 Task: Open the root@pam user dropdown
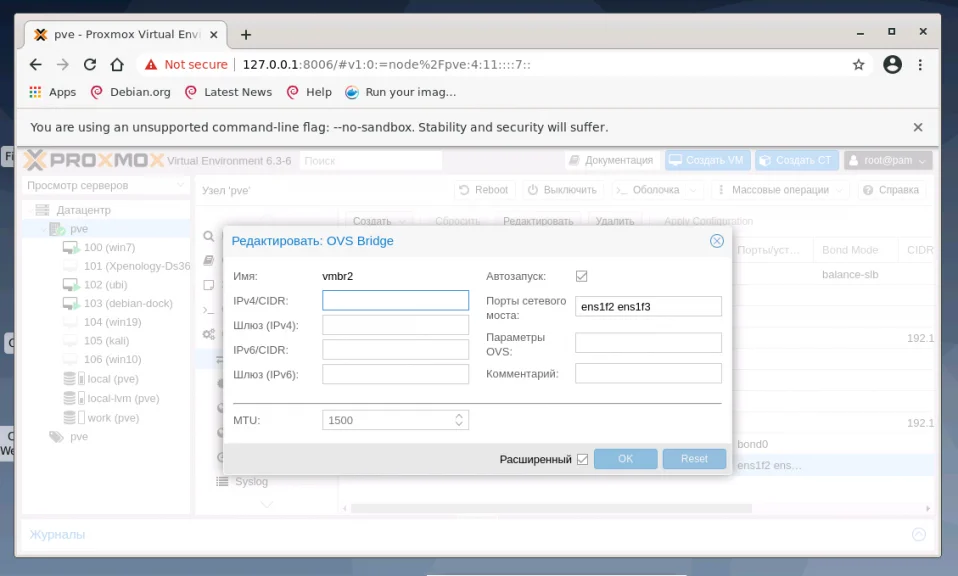click(888, 160)
